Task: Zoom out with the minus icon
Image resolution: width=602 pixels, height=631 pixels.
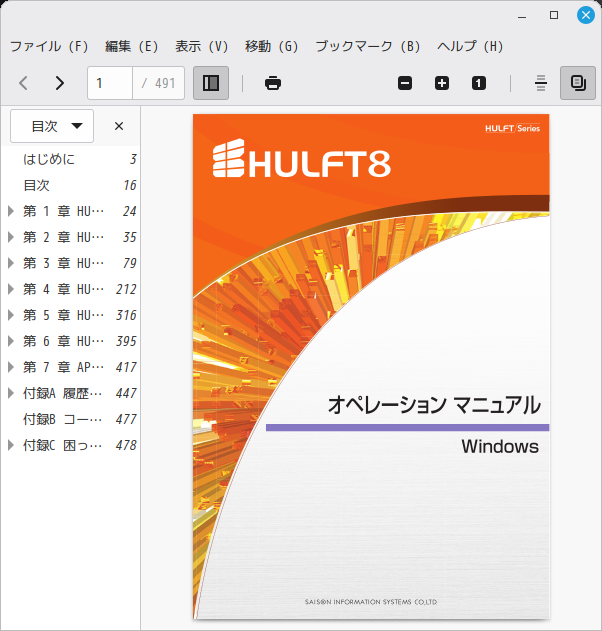Action: pyautogui.click(x=405, y=83)
